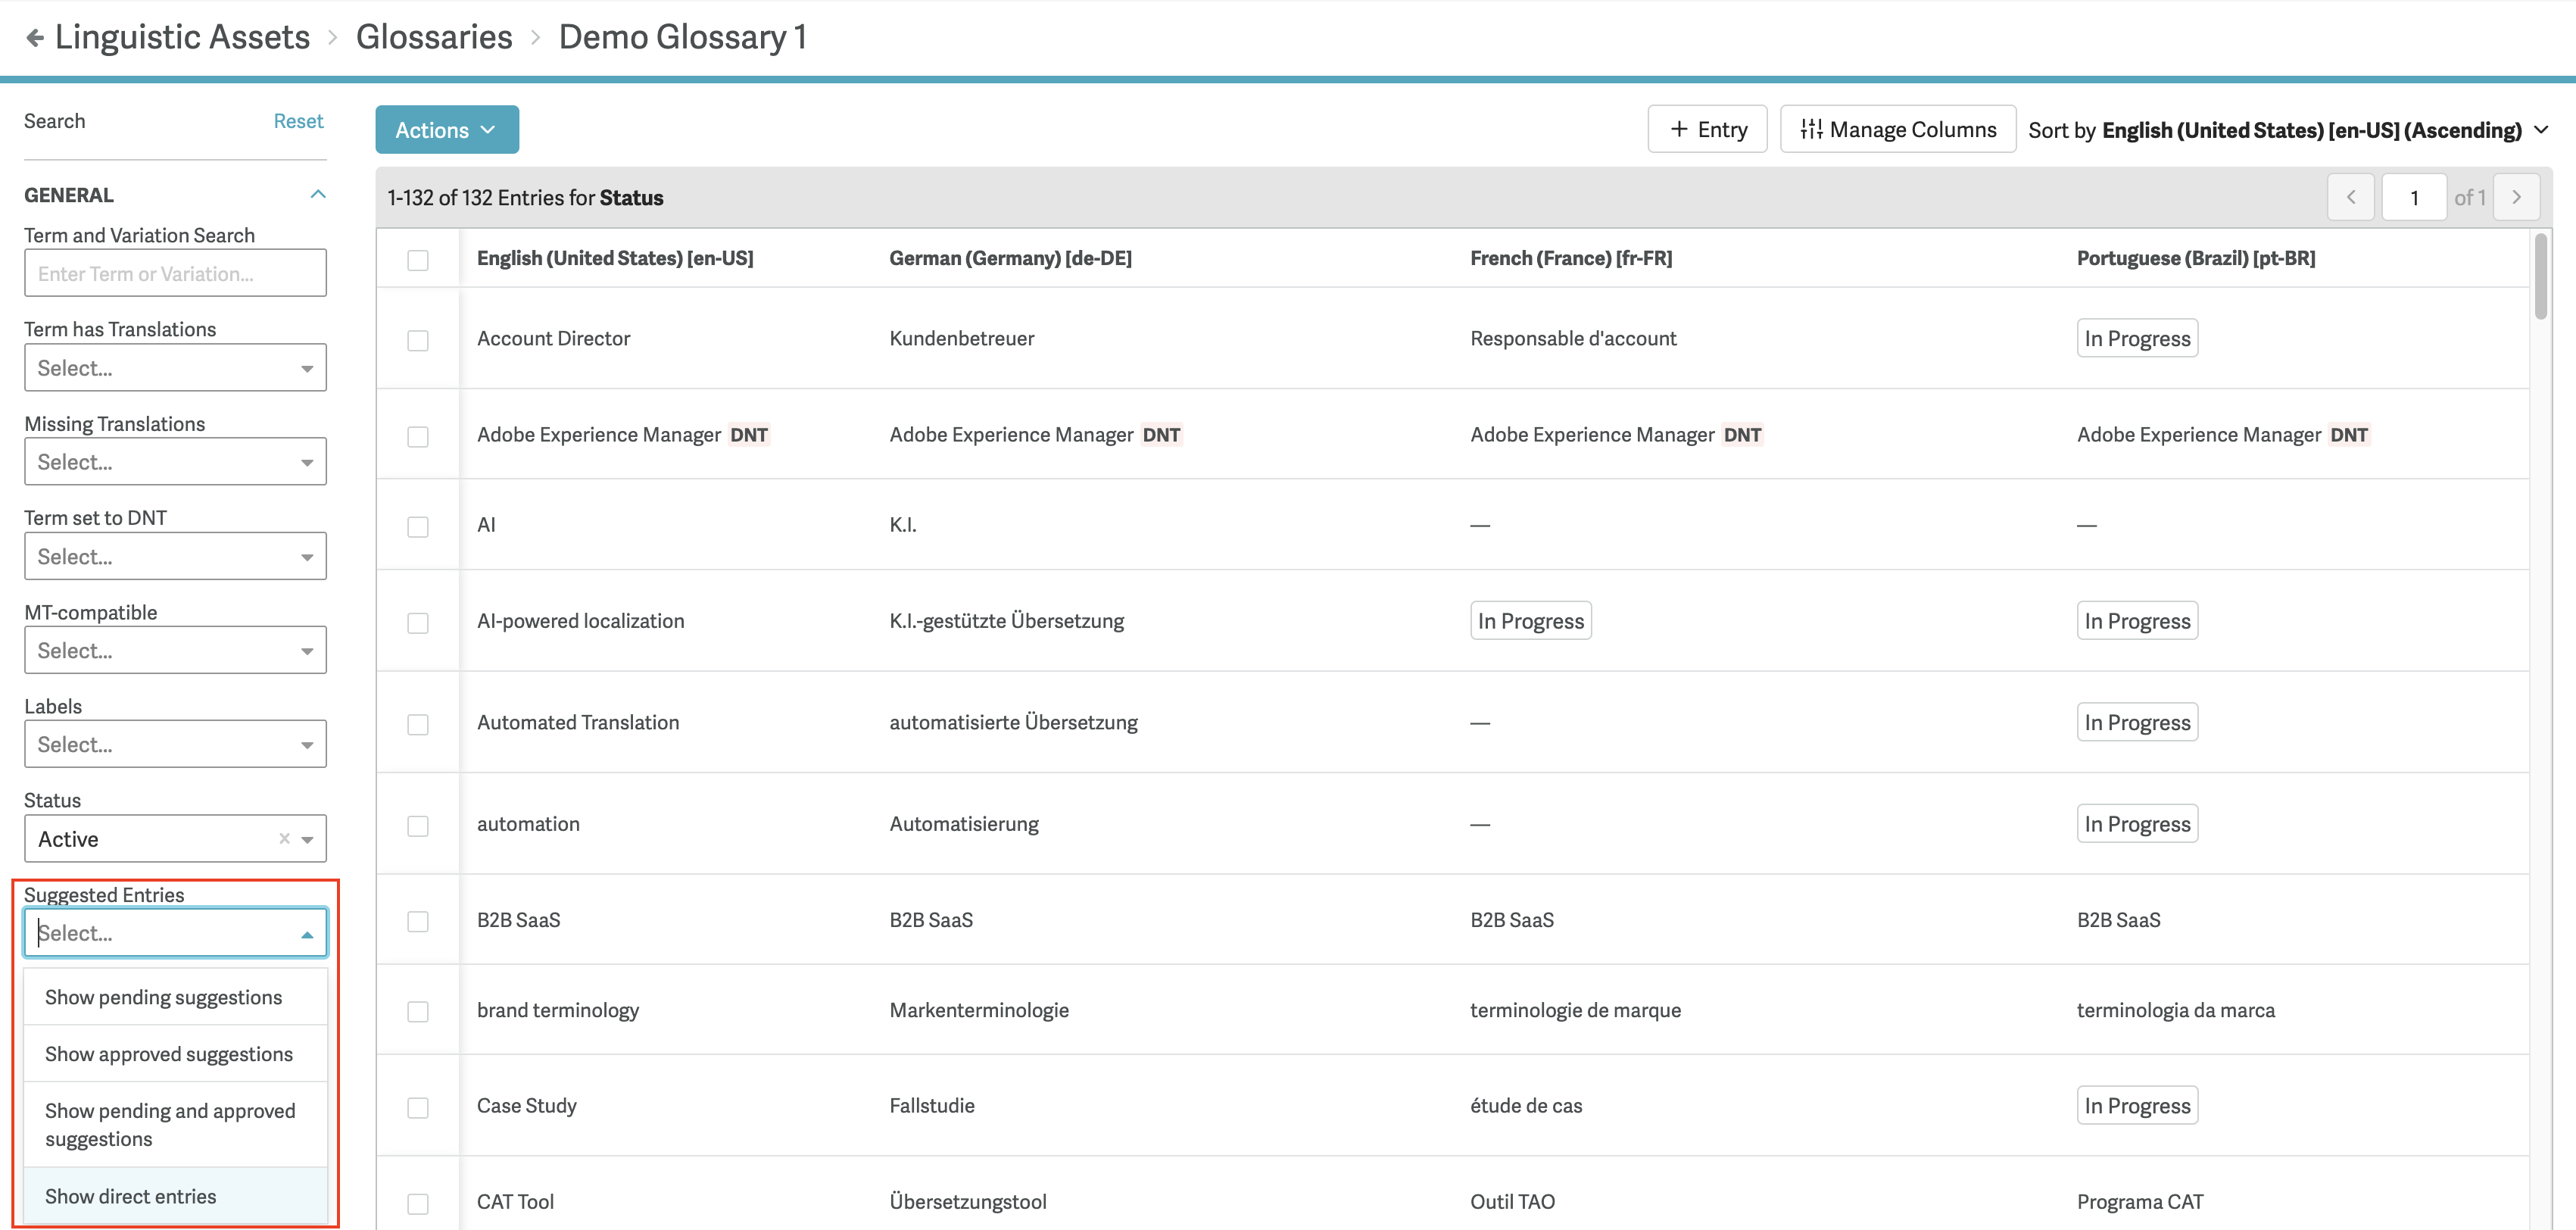Clear the Active status filter with X
The height and width of the screenshot is (1230, 2576).
(x=284, y=839)
